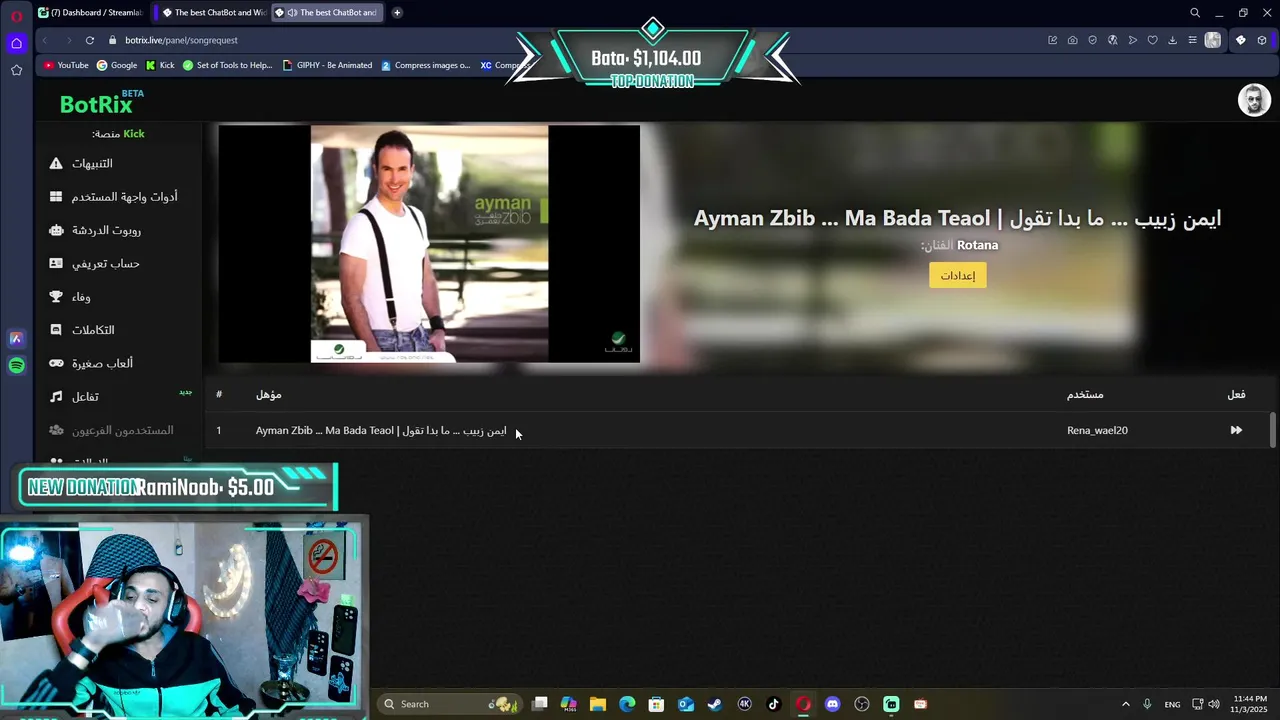Open the yellow إعدادات settings button
Viewport: 1280px width, 720px height.
958,275
